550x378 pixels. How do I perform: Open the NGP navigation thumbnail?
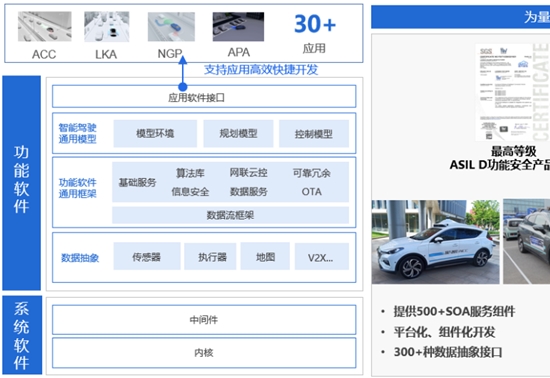171,27
